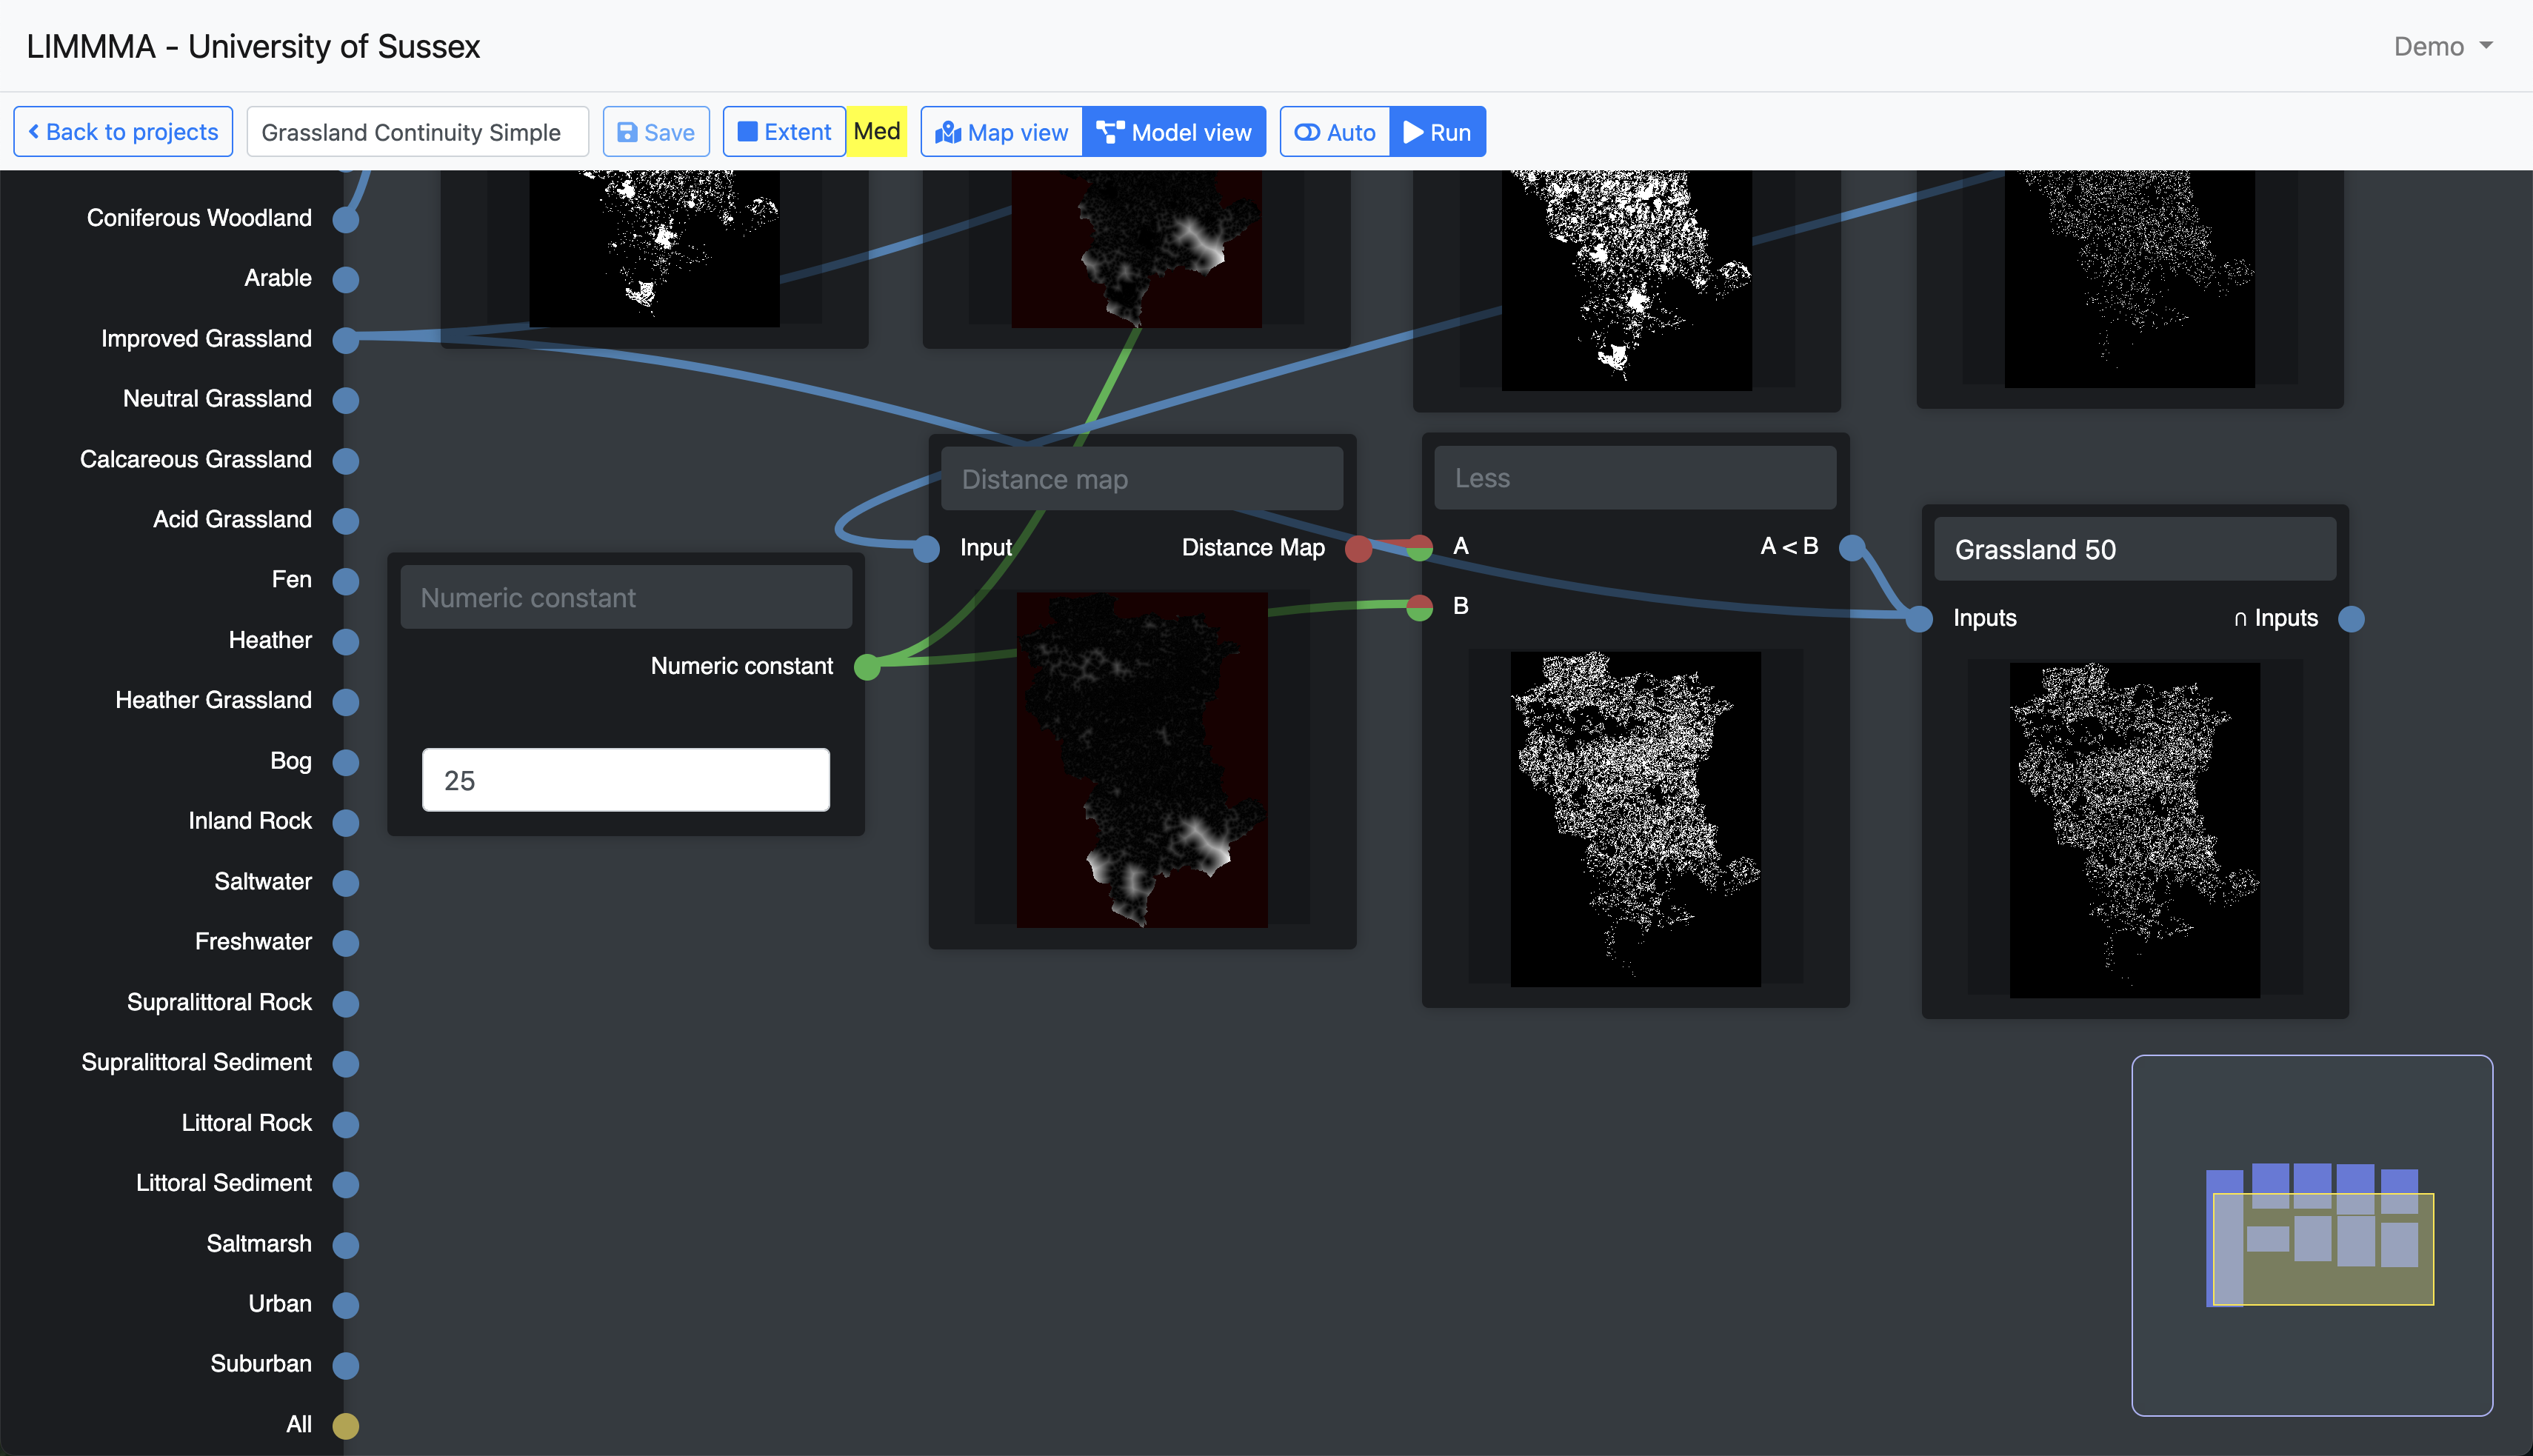Click Numeric constant green output socket
Viewport: 2533px width, 1456px height.
[x=867, y=667]
